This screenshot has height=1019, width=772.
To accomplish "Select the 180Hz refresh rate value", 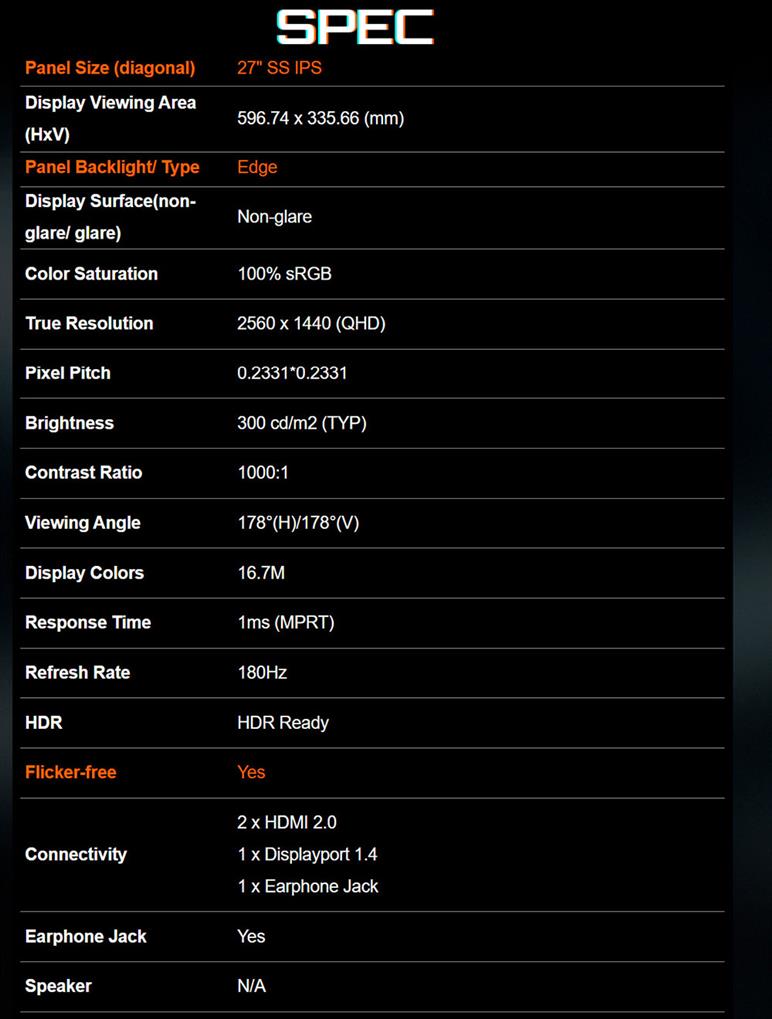I will 262,672.
